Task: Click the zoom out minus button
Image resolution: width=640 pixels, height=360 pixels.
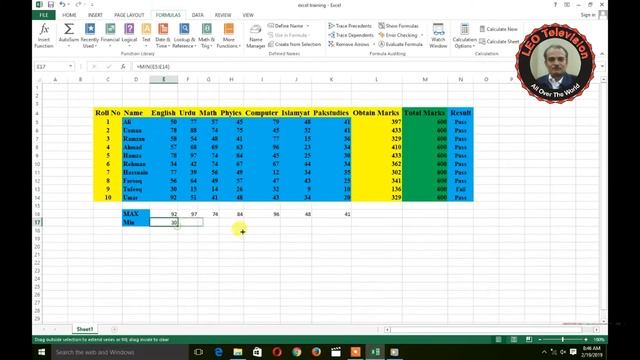Action: pos(540,340)
